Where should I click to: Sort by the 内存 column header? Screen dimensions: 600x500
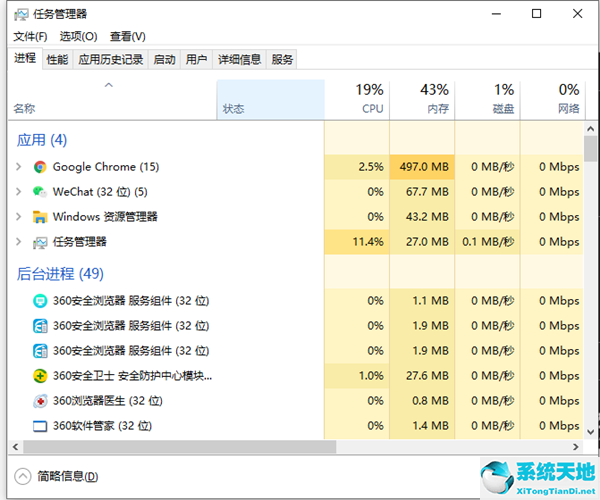click(422, 100)
